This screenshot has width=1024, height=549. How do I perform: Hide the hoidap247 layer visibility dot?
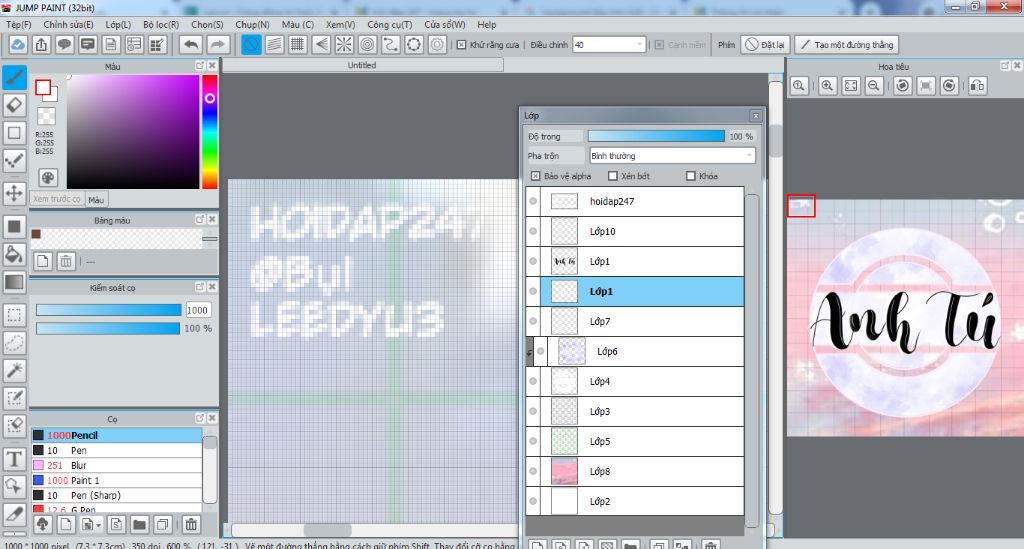(x=533, y=201)
